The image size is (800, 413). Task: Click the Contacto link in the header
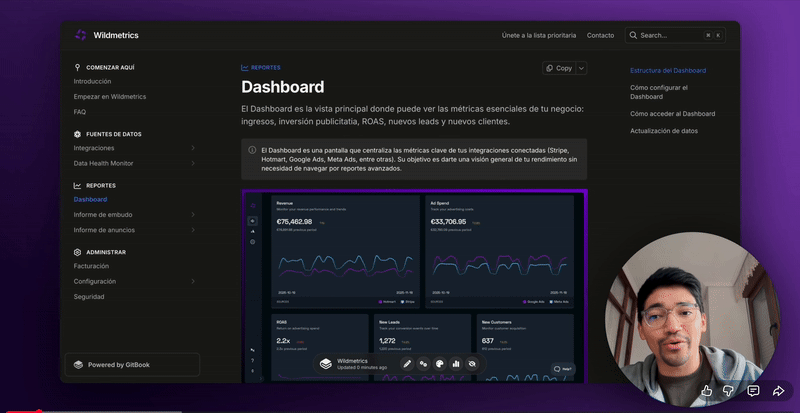[601, 35]
